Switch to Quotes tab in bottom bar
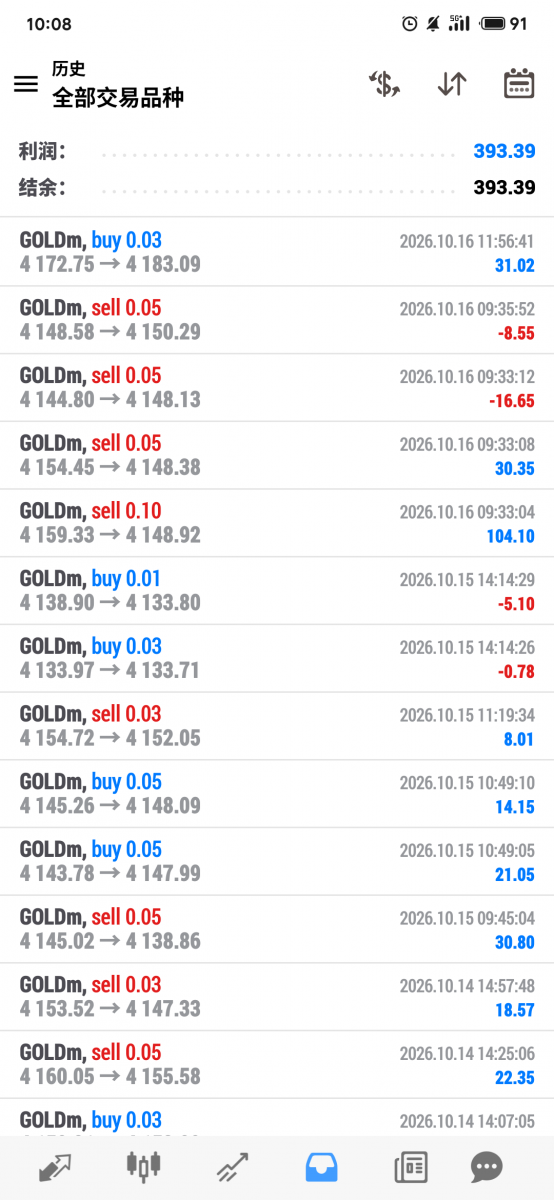554x1200 pixels. [55, 1166]
